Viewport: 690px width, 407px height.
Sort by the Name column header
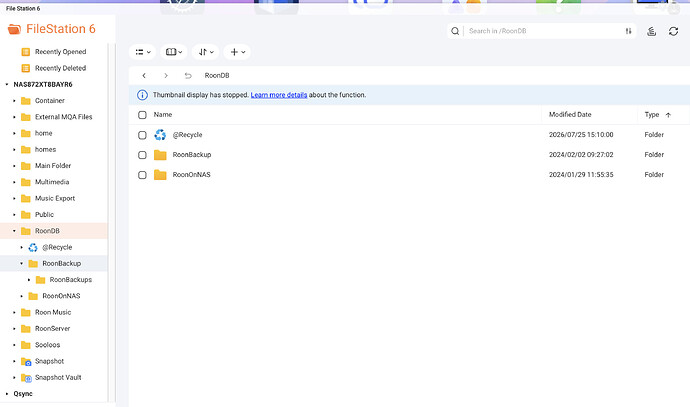point(163,114)
